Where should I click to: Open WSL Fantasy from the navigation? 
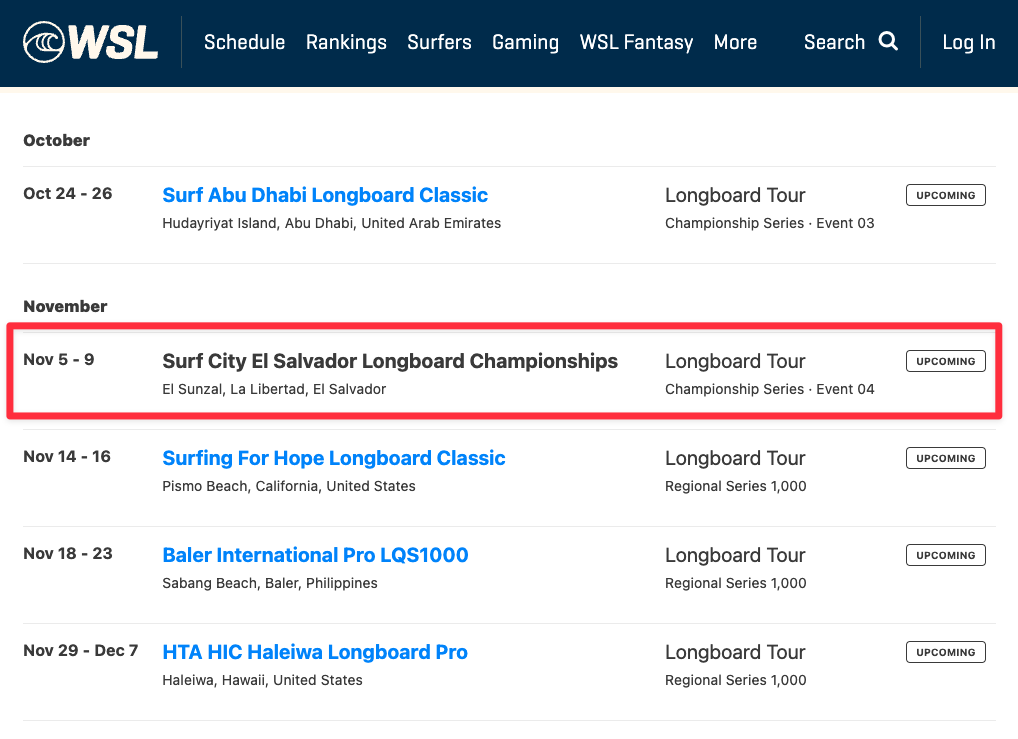click(636, 42)
